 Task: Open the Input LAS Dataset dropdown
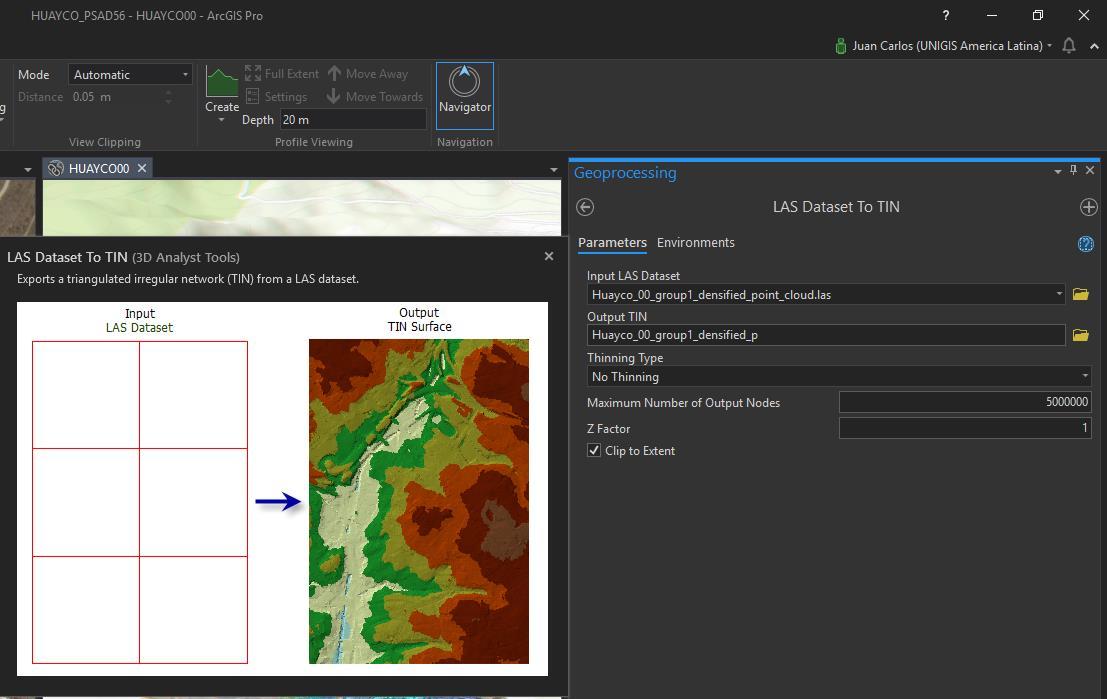tap(1059, 295)
